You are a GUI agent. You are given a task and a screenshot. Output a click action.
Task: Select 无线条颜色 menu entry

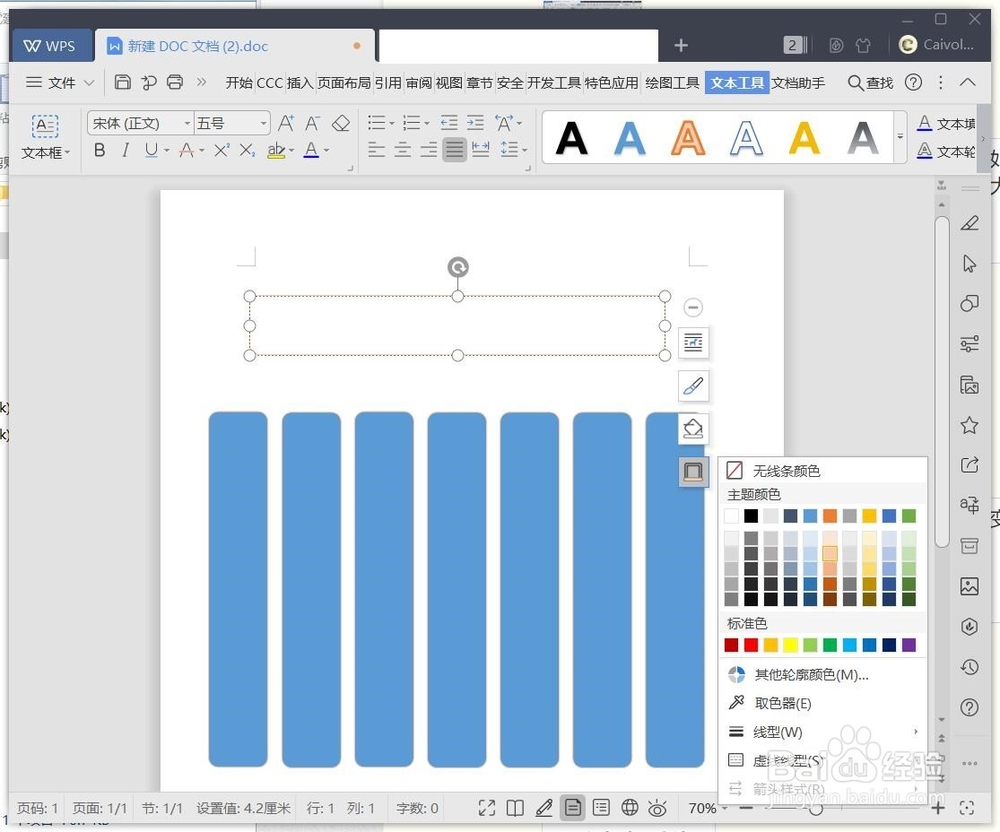823,471
